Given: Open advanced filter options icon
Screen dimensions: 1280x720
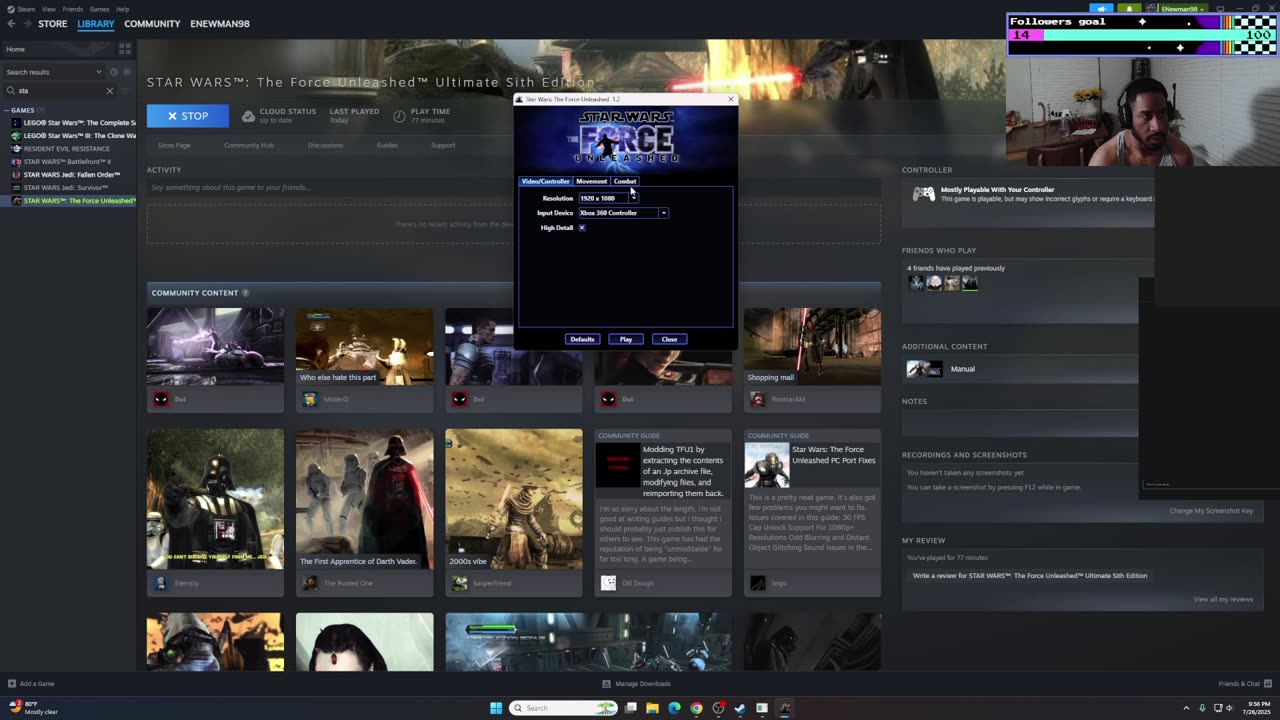Looking at the screenshot, I should pyautogui.click(x=126, y=91).
